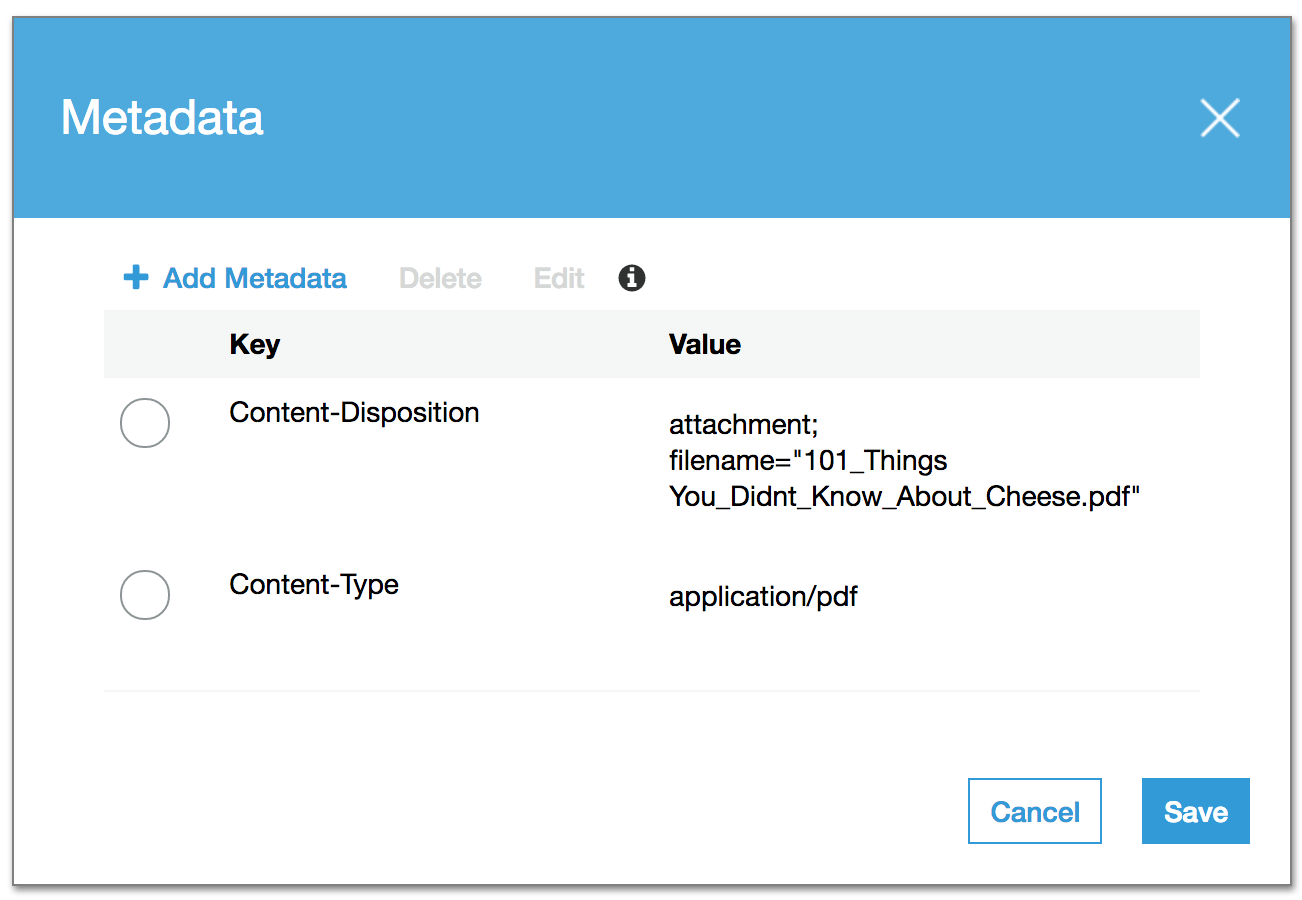Click the Metadata dialog title
Screen dimensions: 1302x900
tap(162, 117)
